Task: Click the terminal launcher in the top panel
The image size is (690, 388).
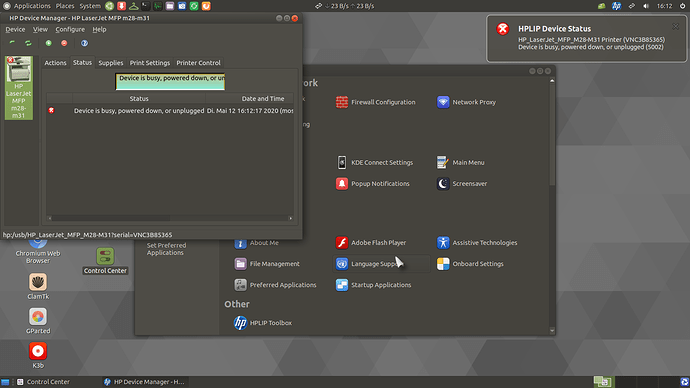Action: 145,6
